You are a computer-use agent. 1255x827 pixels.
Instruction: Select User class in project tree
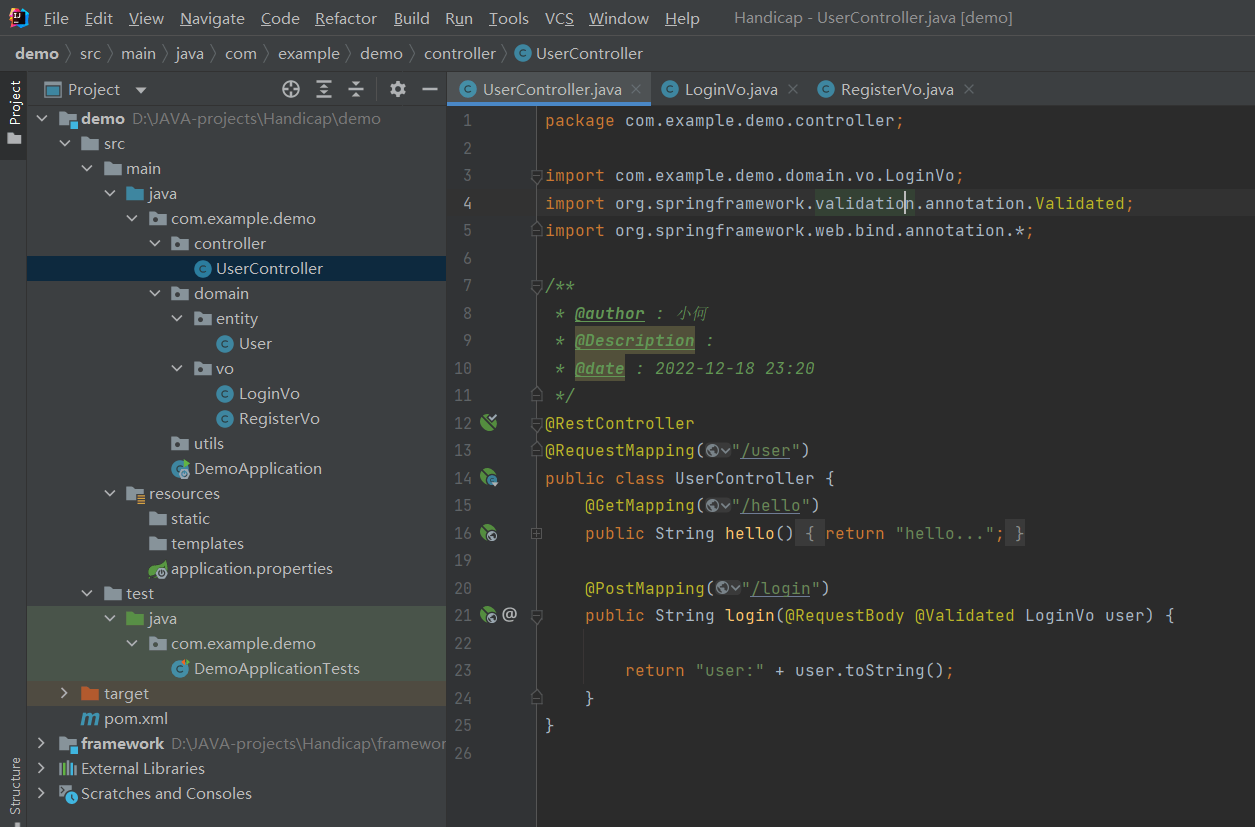255,343
